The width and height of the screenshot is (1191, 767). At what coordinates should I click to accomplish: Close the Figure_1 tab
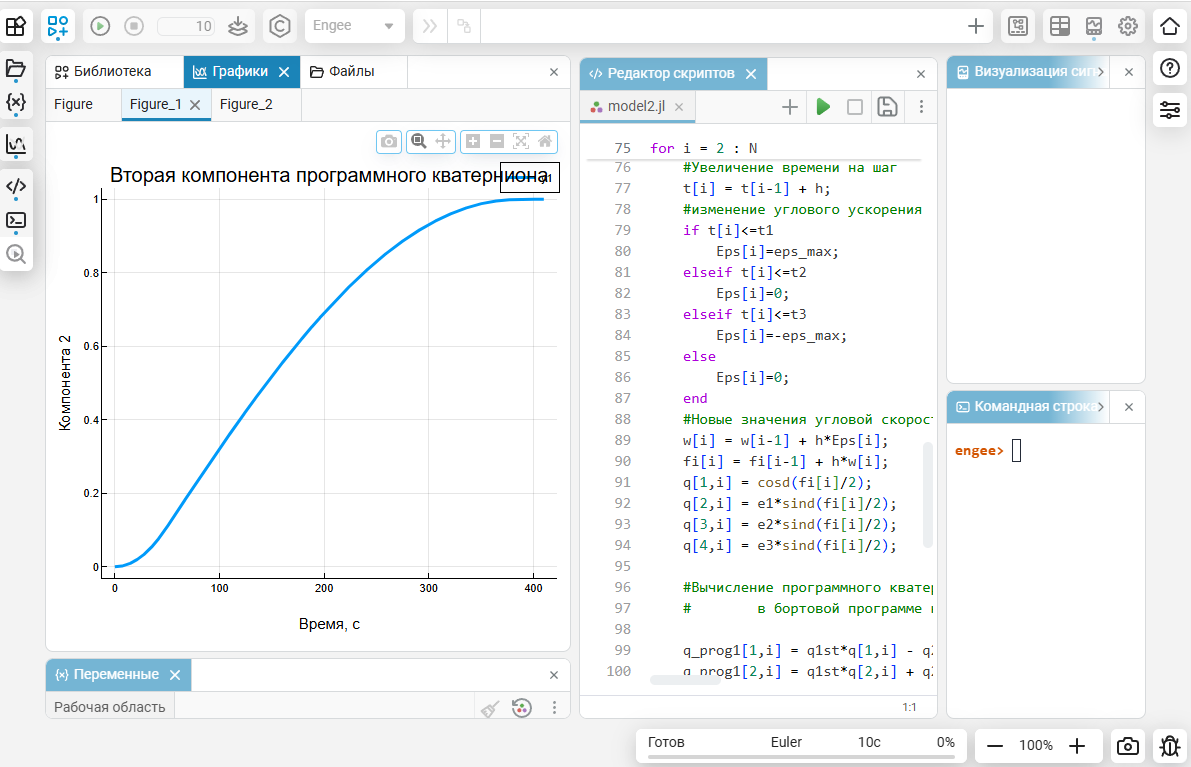pos(195,105)
